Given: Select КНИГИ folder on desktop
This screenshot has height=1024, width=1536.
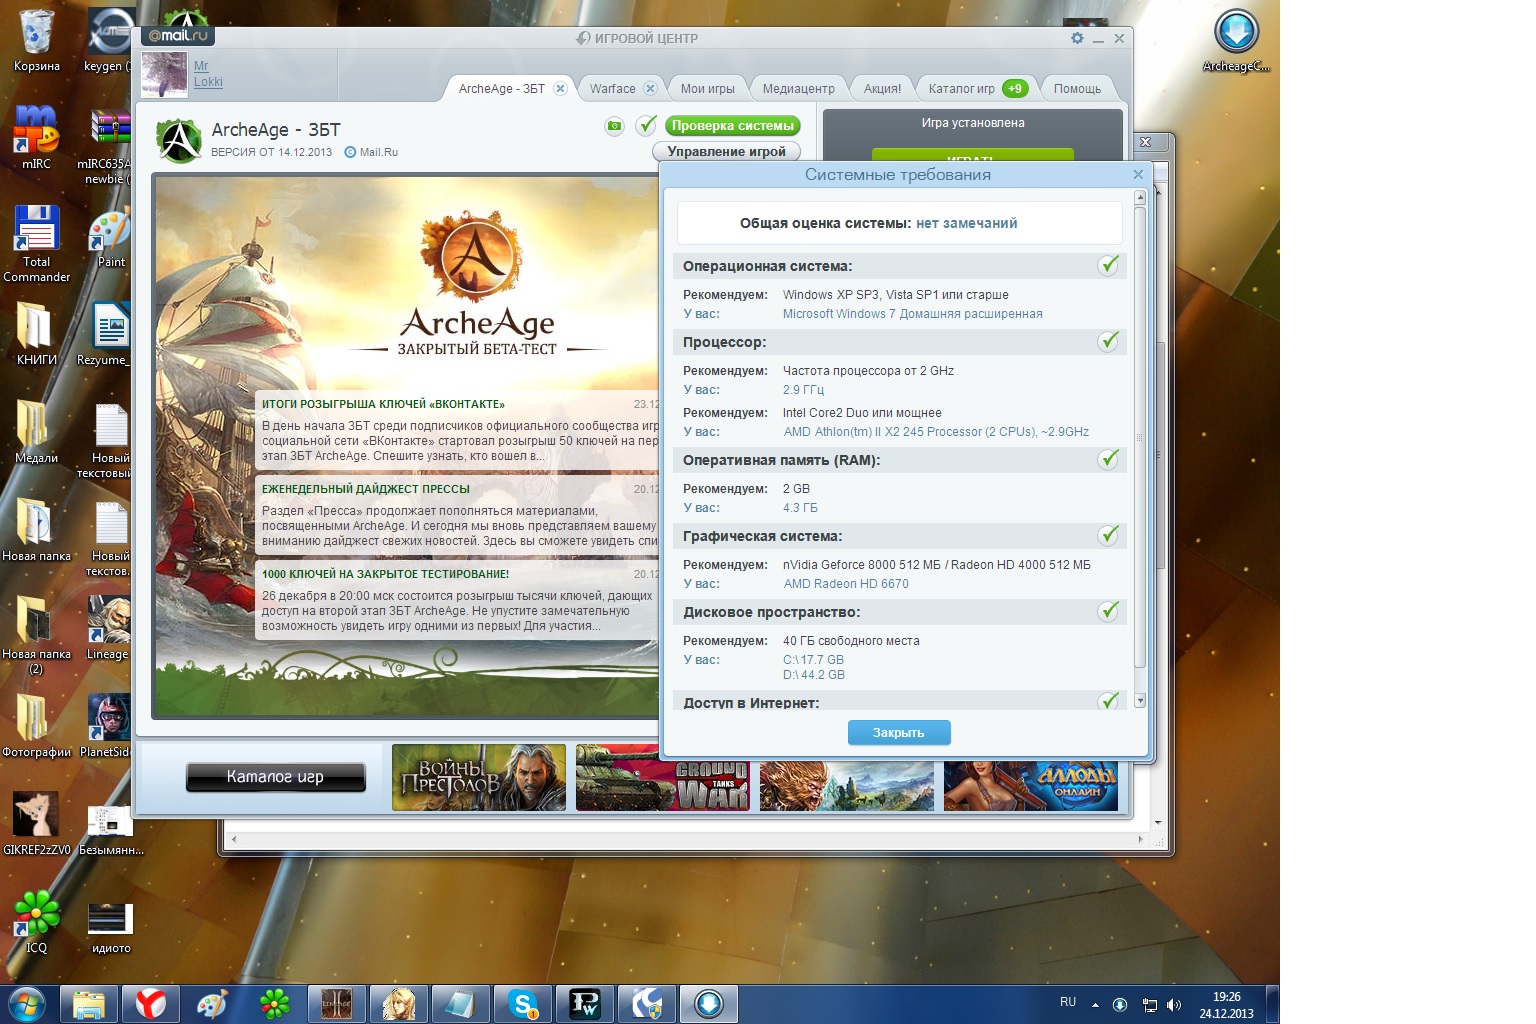Looking at the screenshot, I should click(36, 333).
